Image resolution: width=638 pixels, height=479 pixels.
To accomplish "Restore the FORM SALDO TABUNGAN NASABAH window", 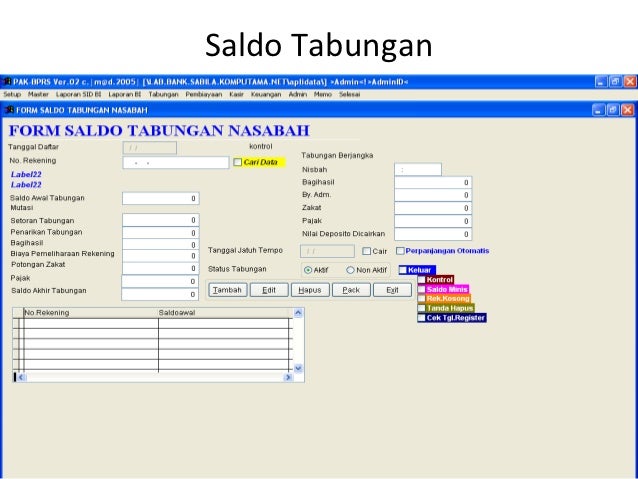I will pyautogui.click(x=613, y=110).
